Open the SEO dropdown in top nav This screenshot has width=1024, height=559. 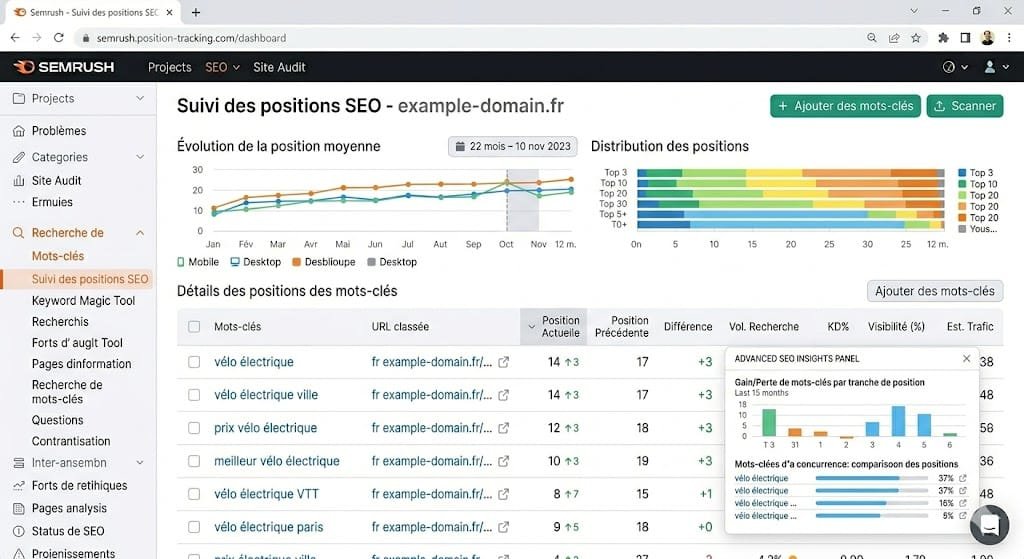[223, 67]
